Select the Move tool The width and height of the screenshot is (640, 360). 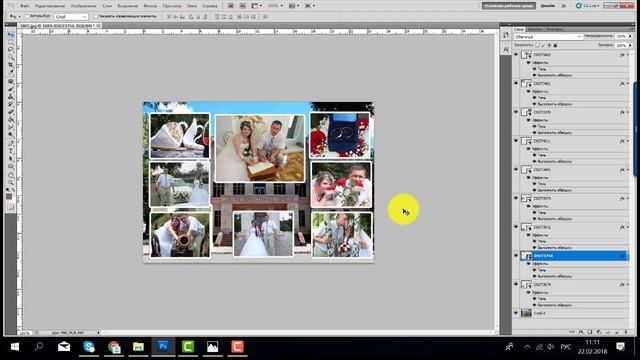pos(11,34)
